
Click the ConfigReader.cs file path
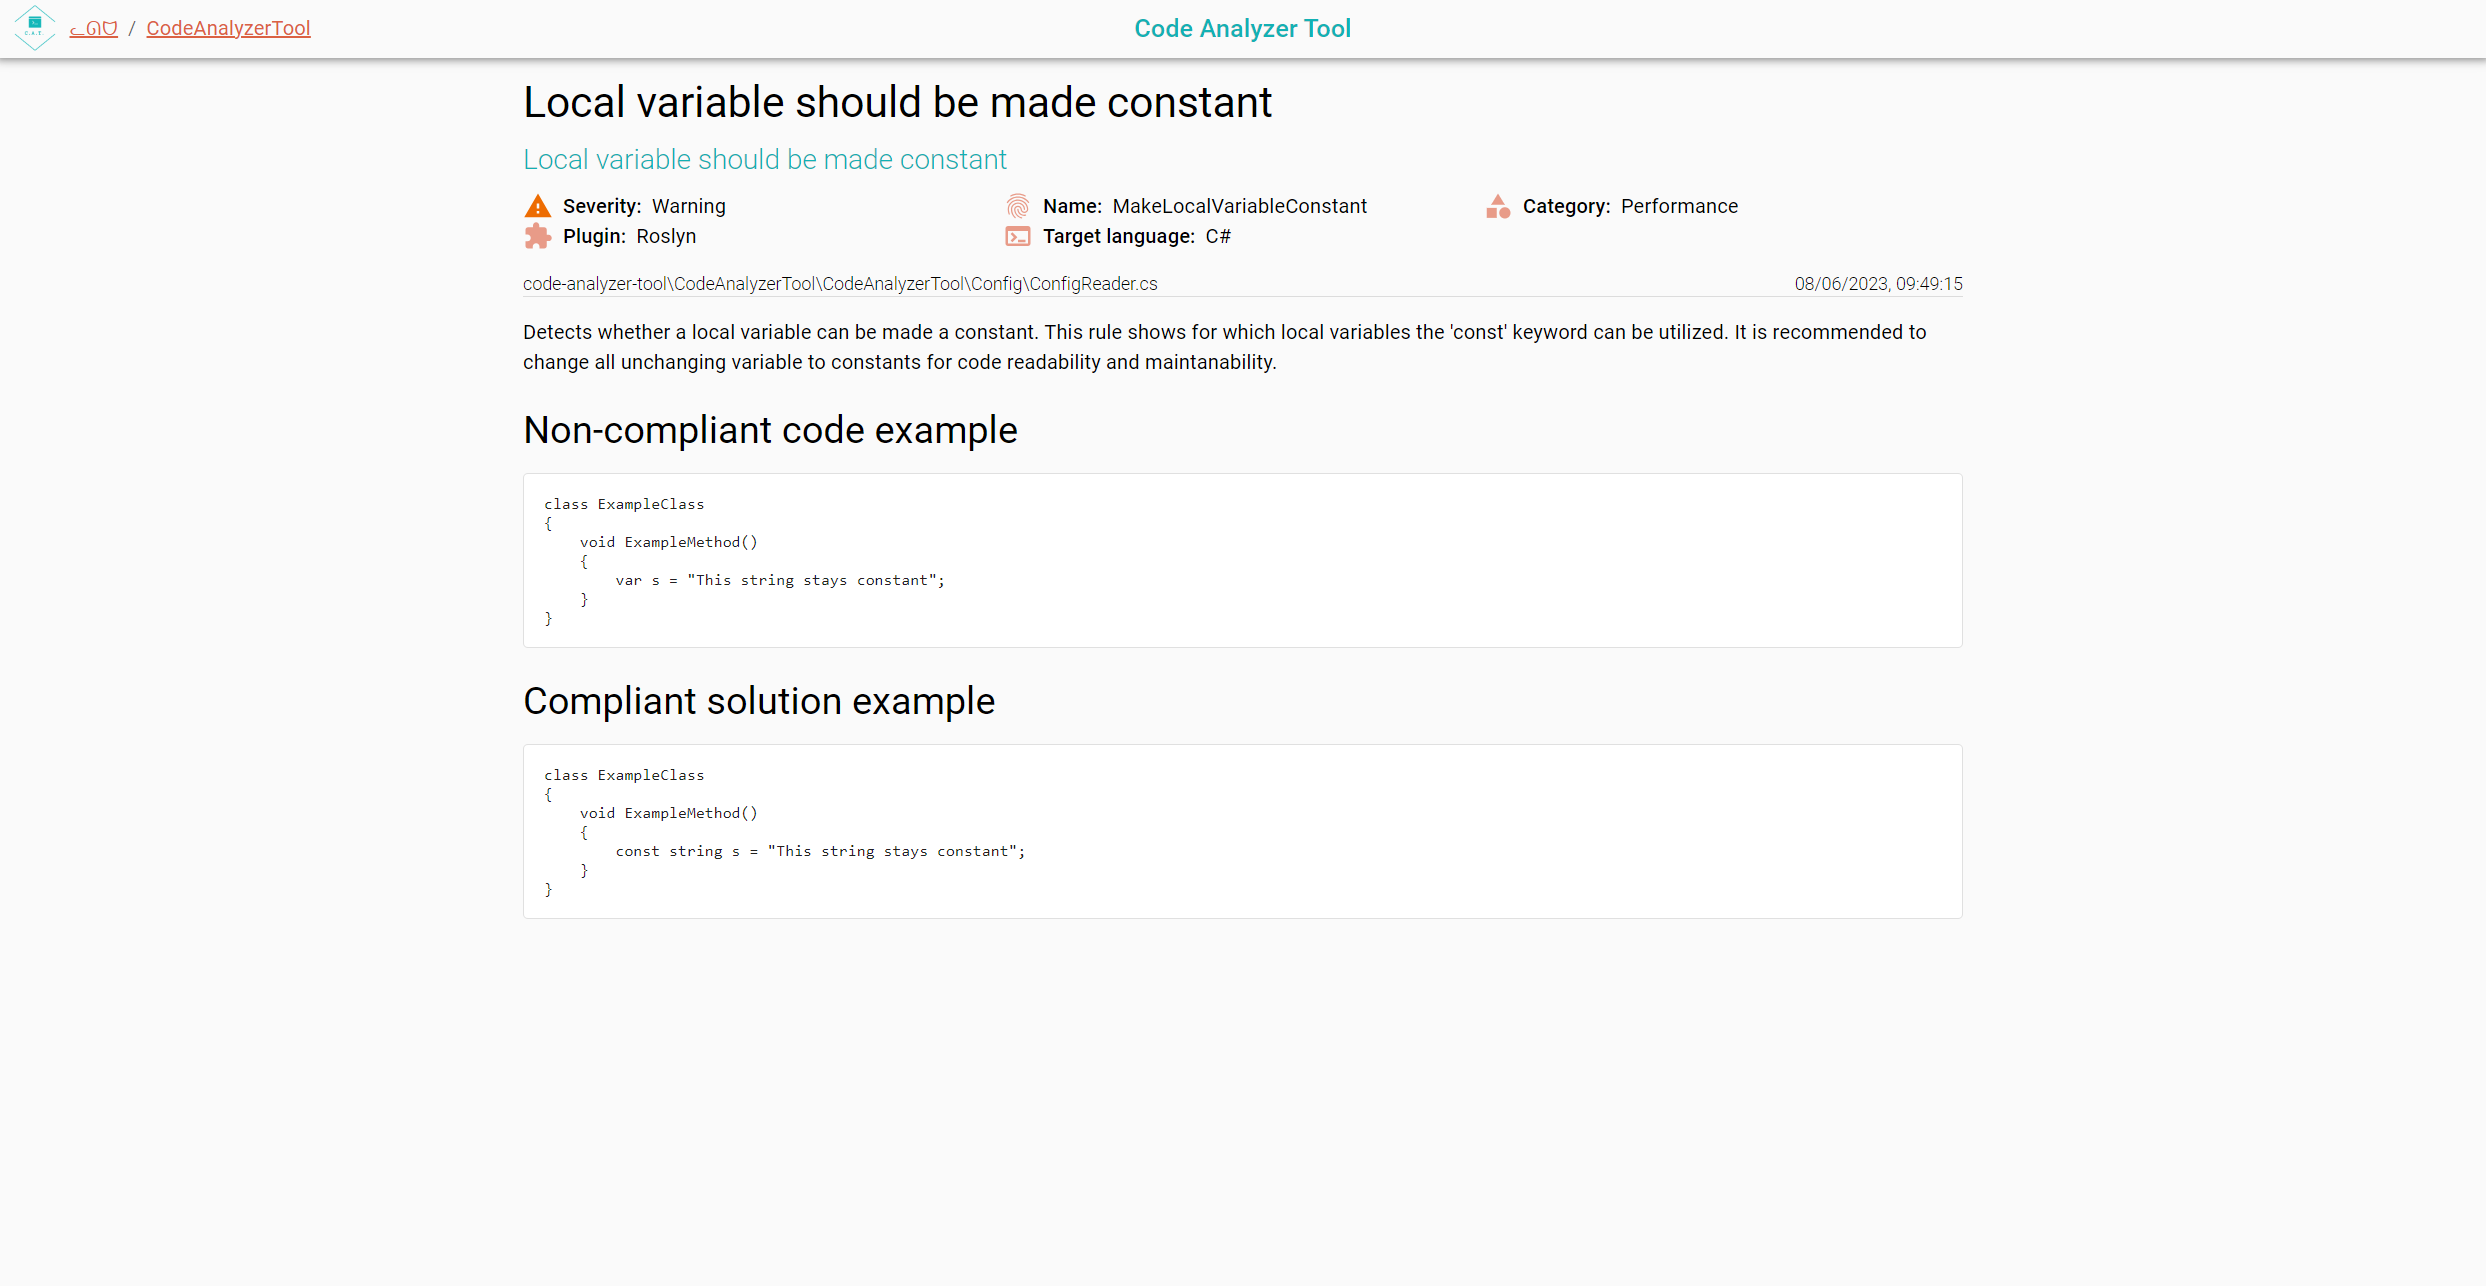839,284
